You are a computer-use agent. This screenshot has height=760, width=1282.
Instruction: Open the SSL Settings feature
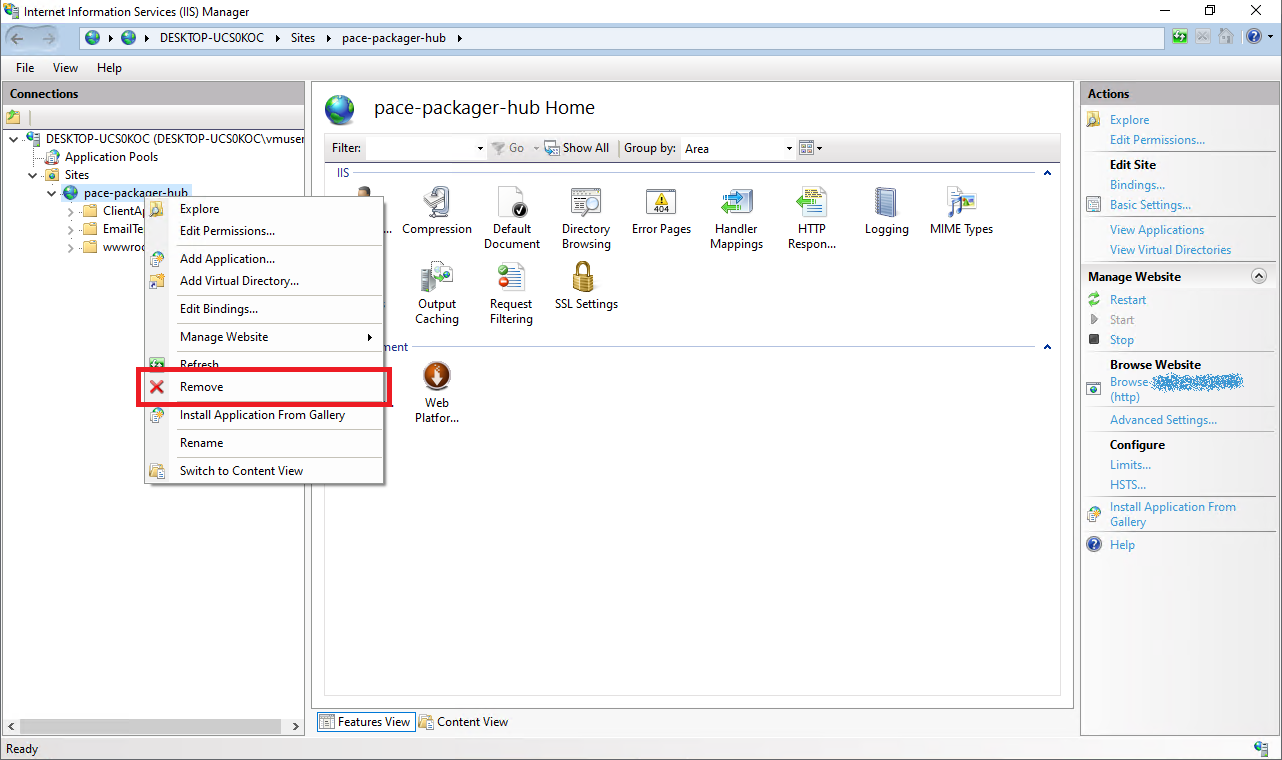point(586,286)
